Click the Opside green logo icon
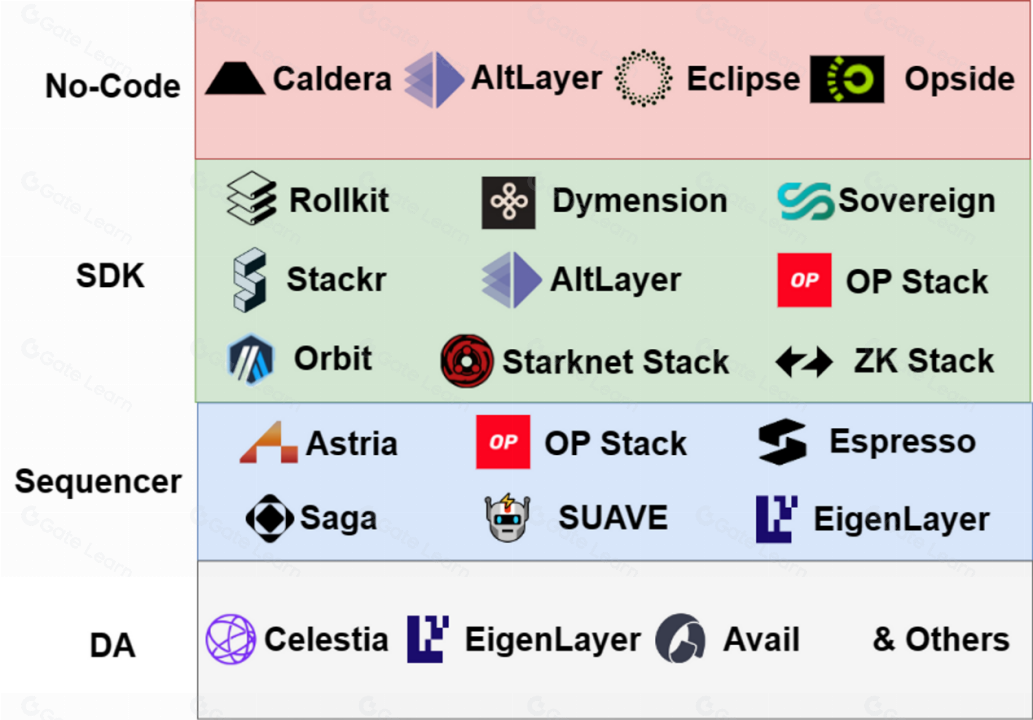Screen dimensions: 1033x720 [x=847, y=79]
